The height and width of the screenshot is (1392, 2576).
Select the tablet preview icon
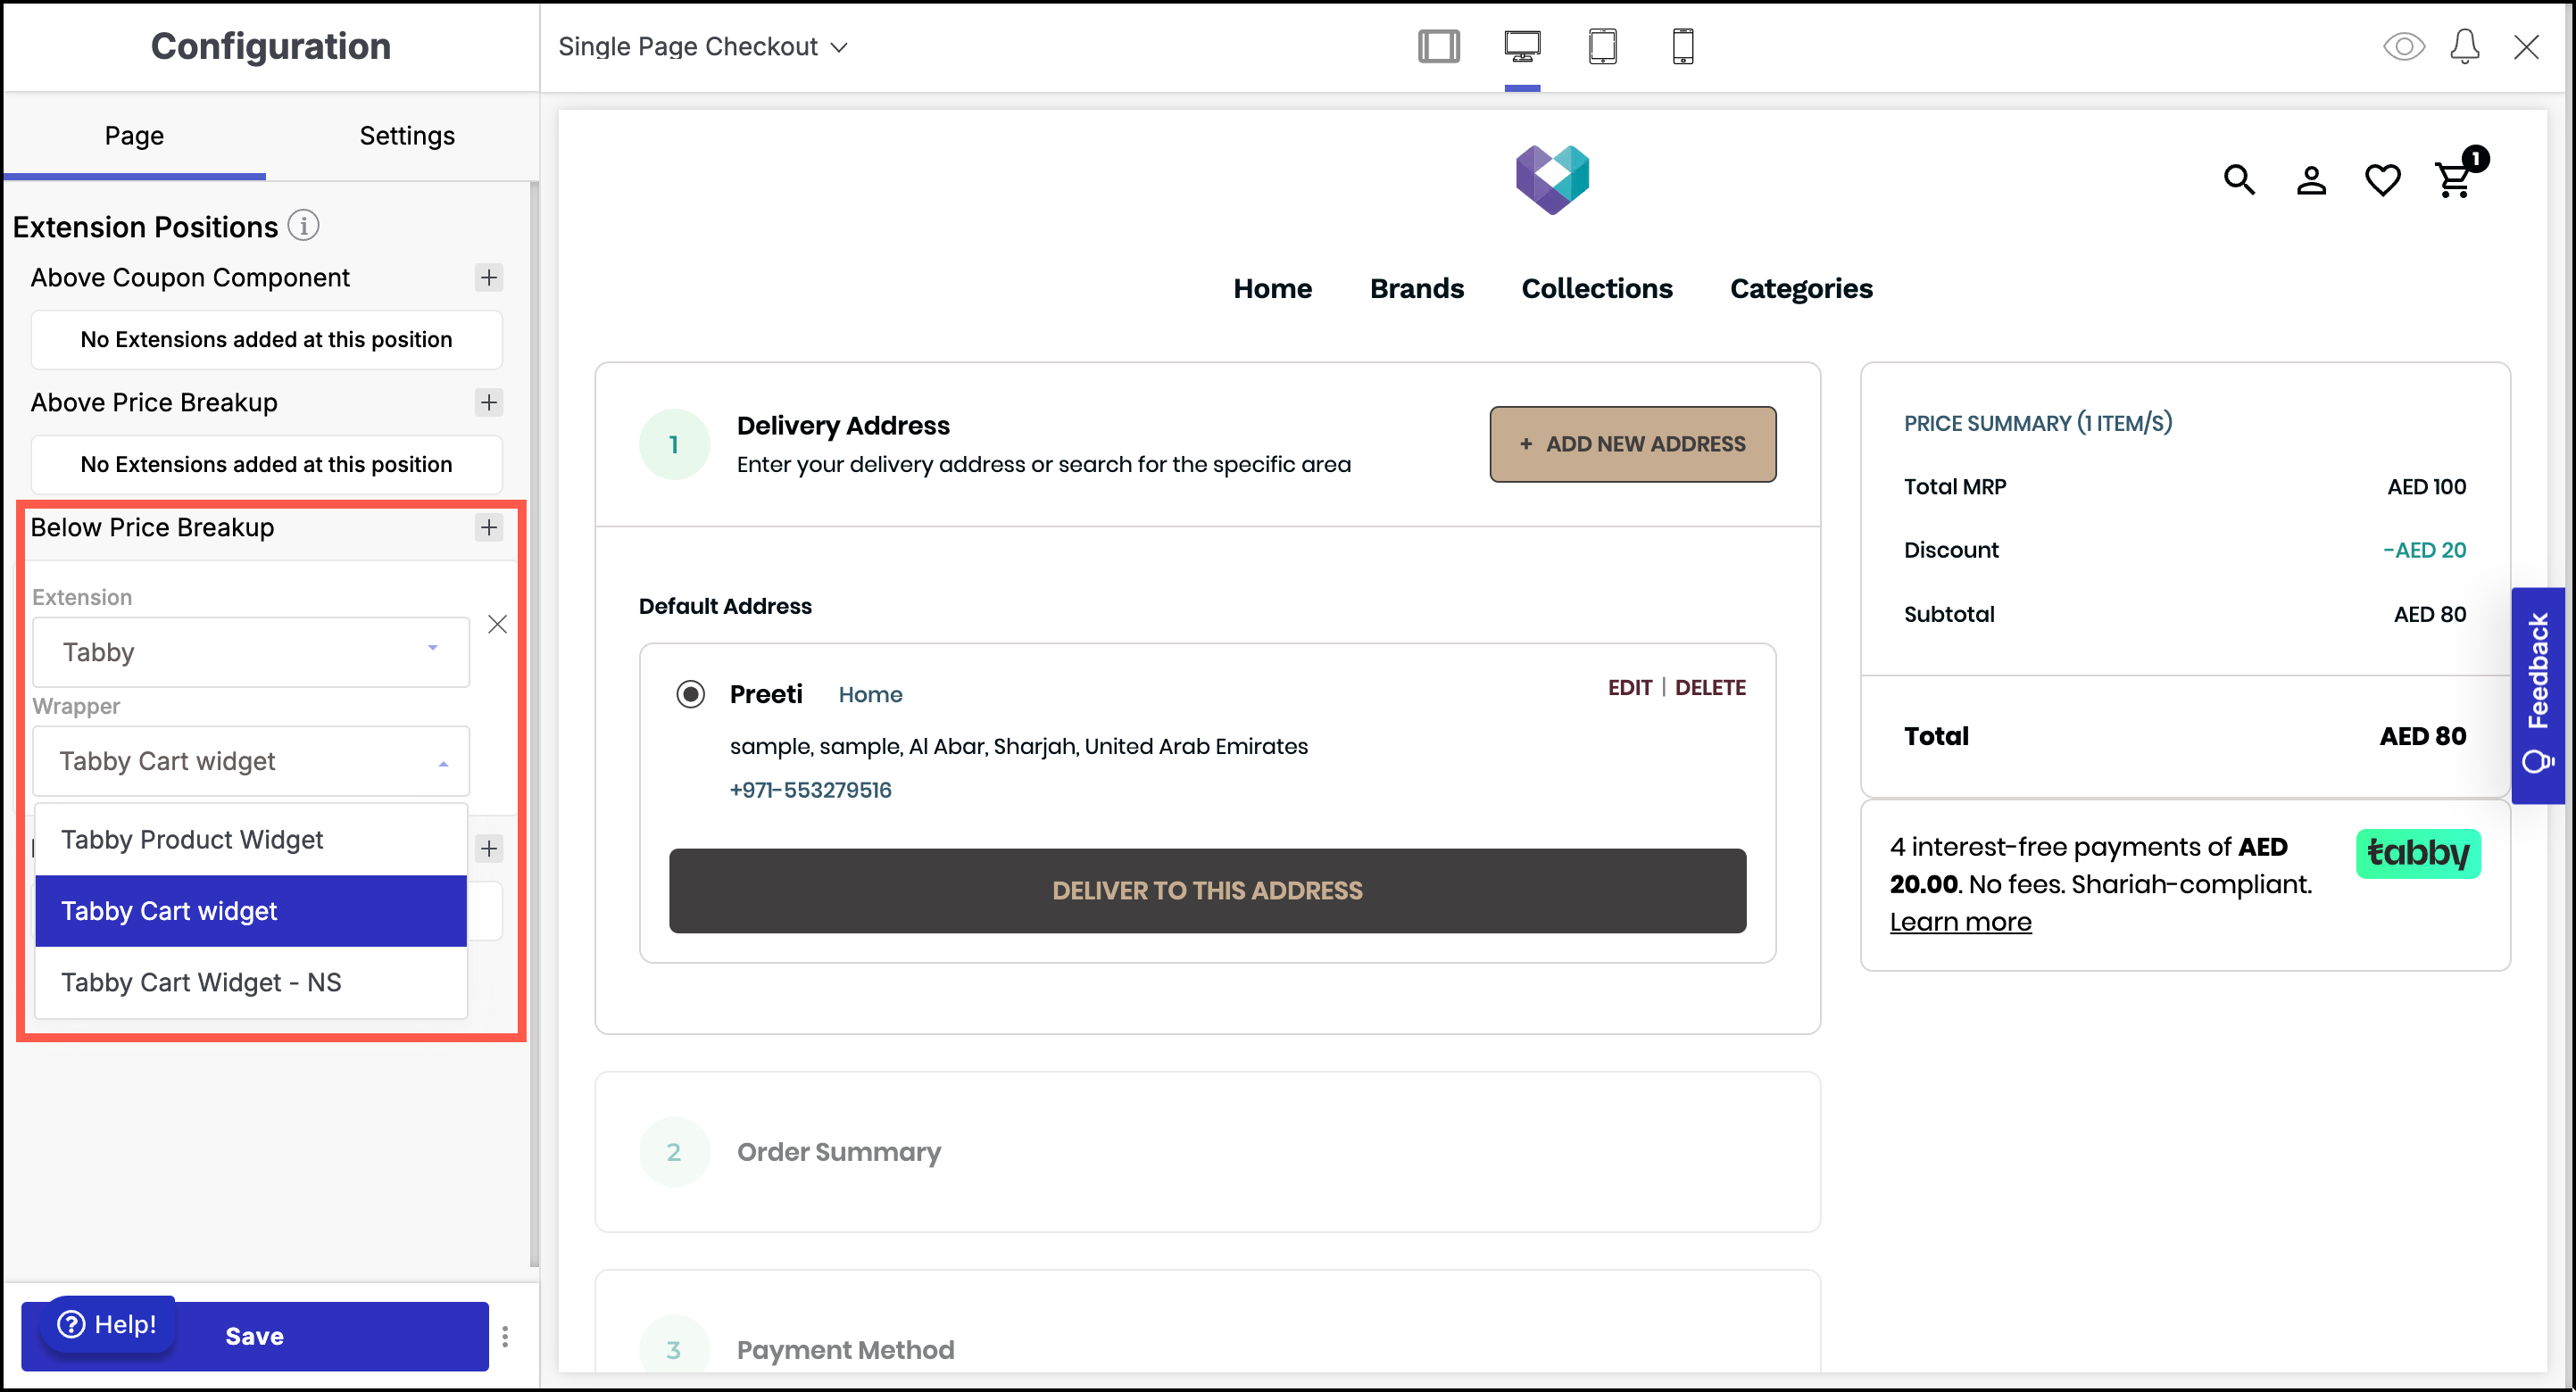[1603, 46]
